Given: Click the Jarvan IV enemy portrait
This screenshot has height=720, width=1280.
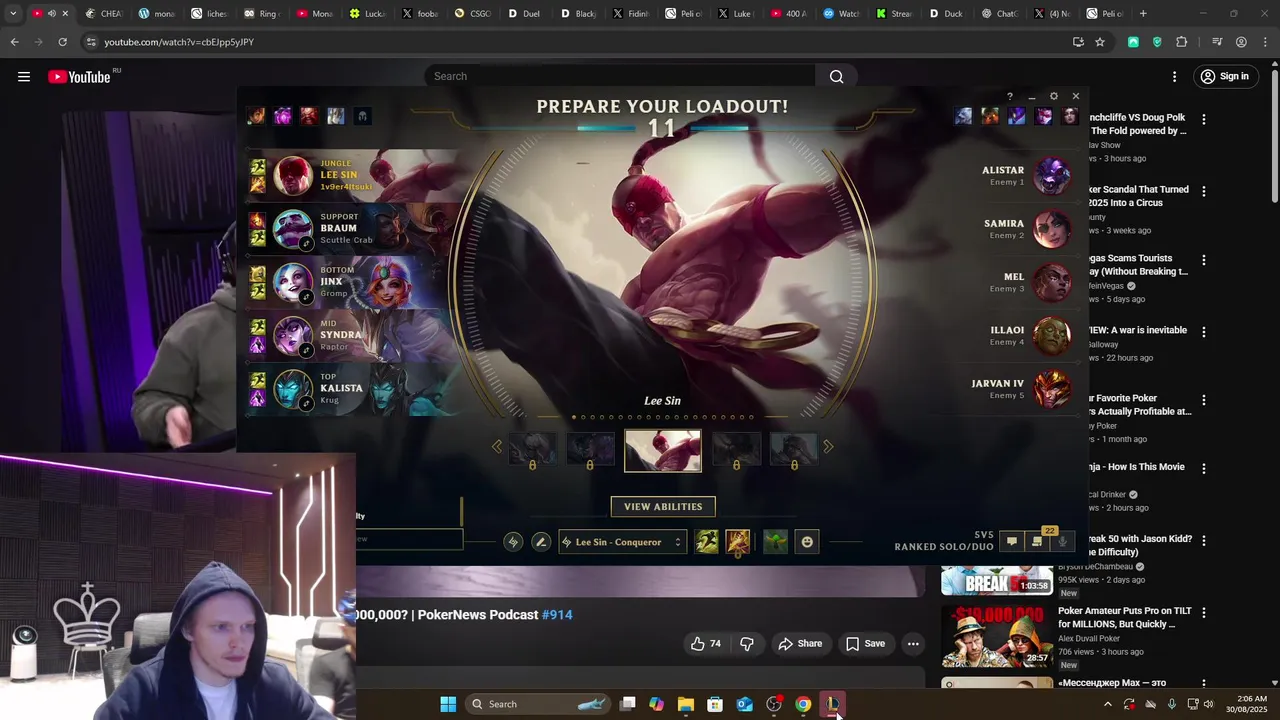Looking at the screenshot, I should point(1052,389).
